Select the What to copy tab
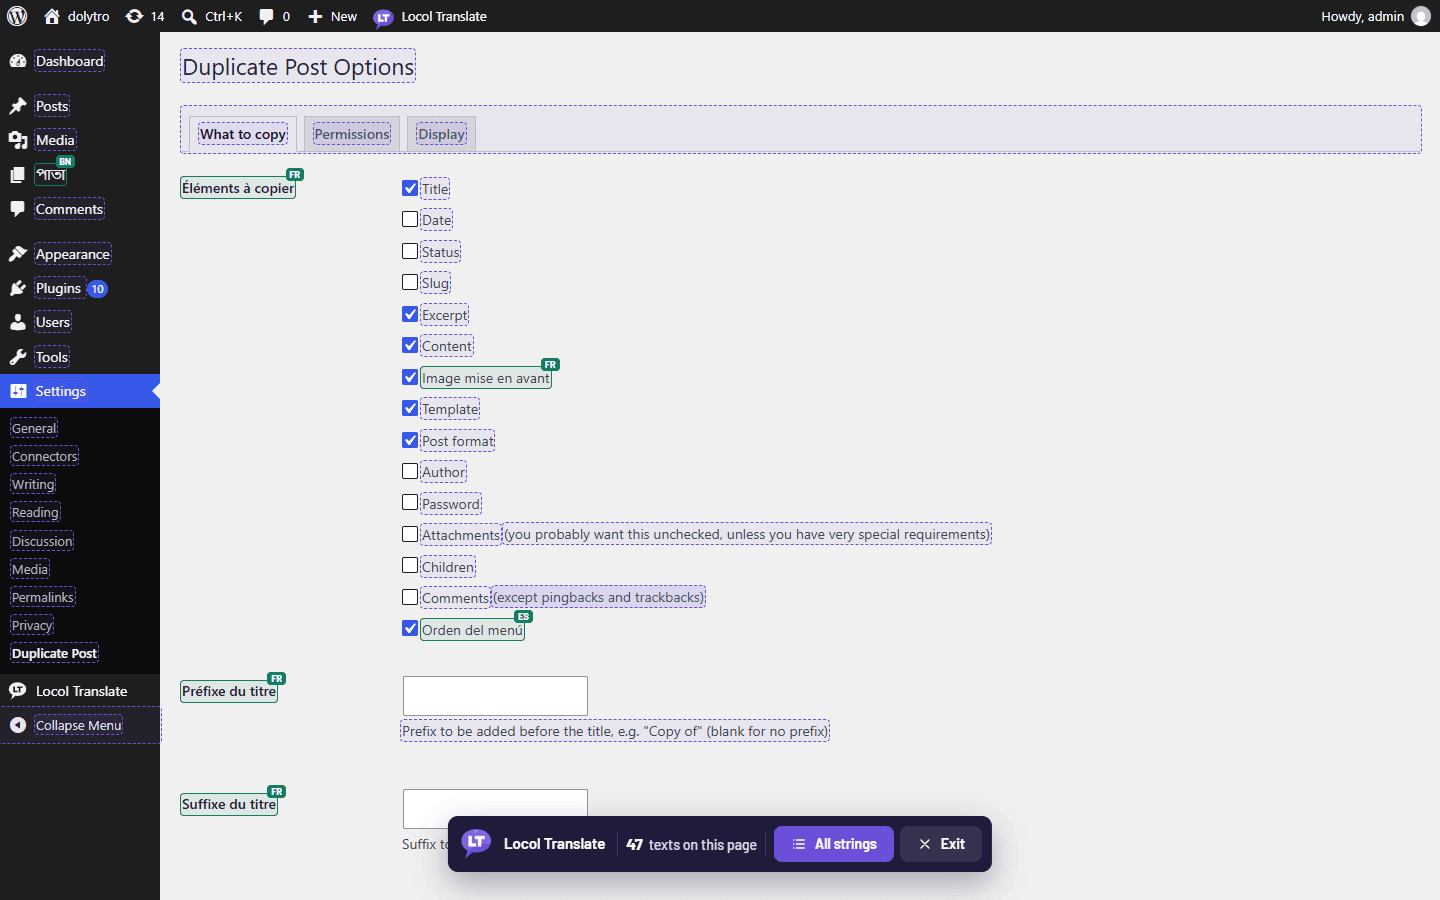The image size is (1440, 900). tap(243, 134)
